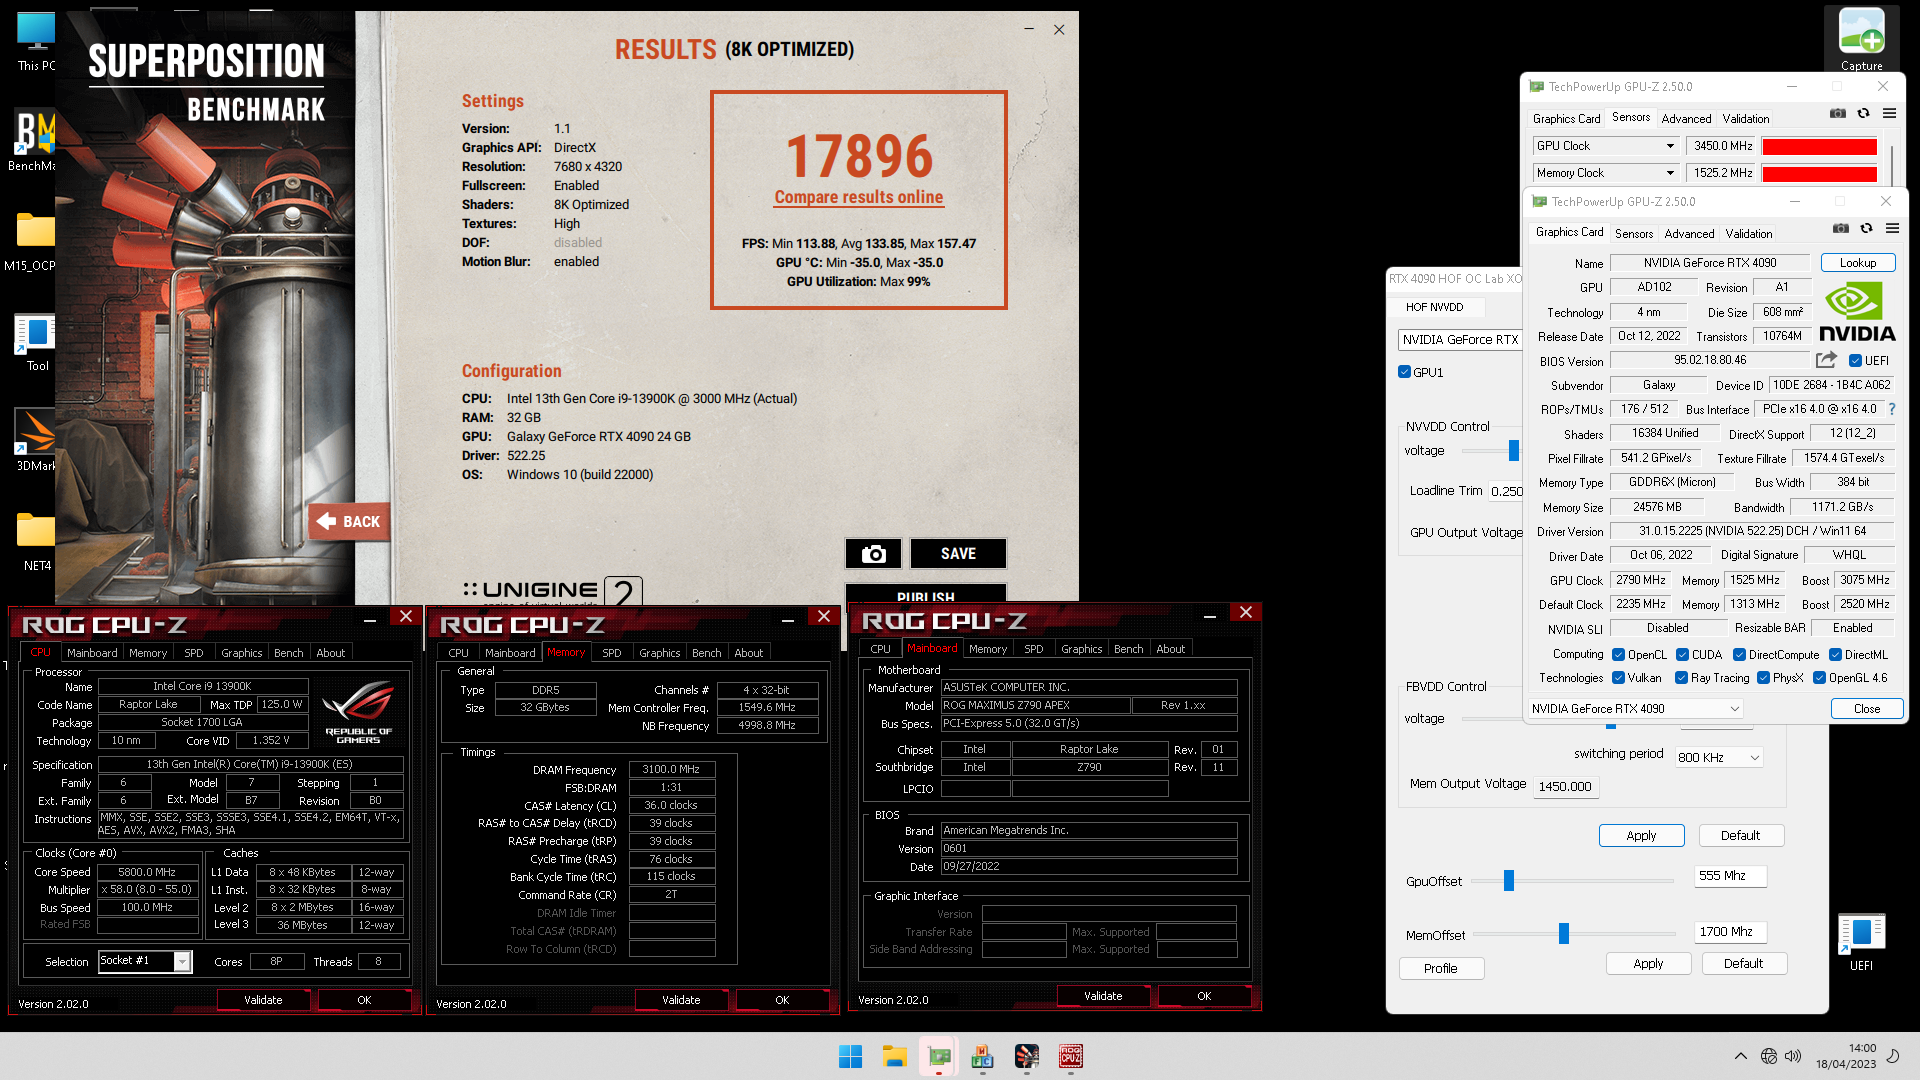Click GPU-Z icon on taskbar
The height and width of the screenshot is (1080, 1920).
[939, 1056]
